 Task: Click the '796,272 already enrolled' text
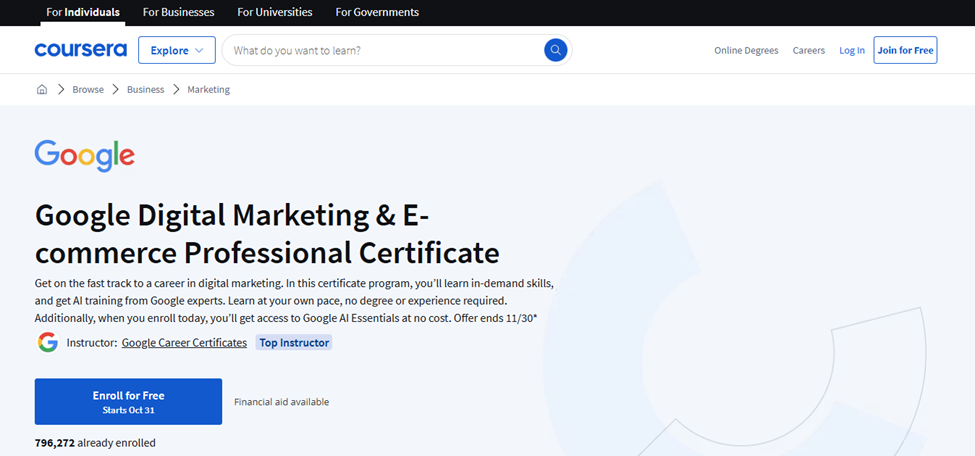pyautogui.click(x=95, y=443)
